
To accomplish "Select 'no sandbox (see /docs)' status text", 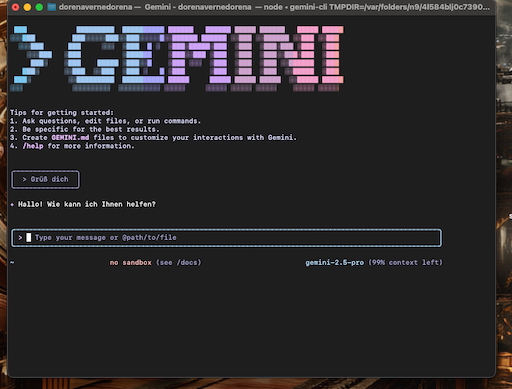I will (x=156, y=263).
